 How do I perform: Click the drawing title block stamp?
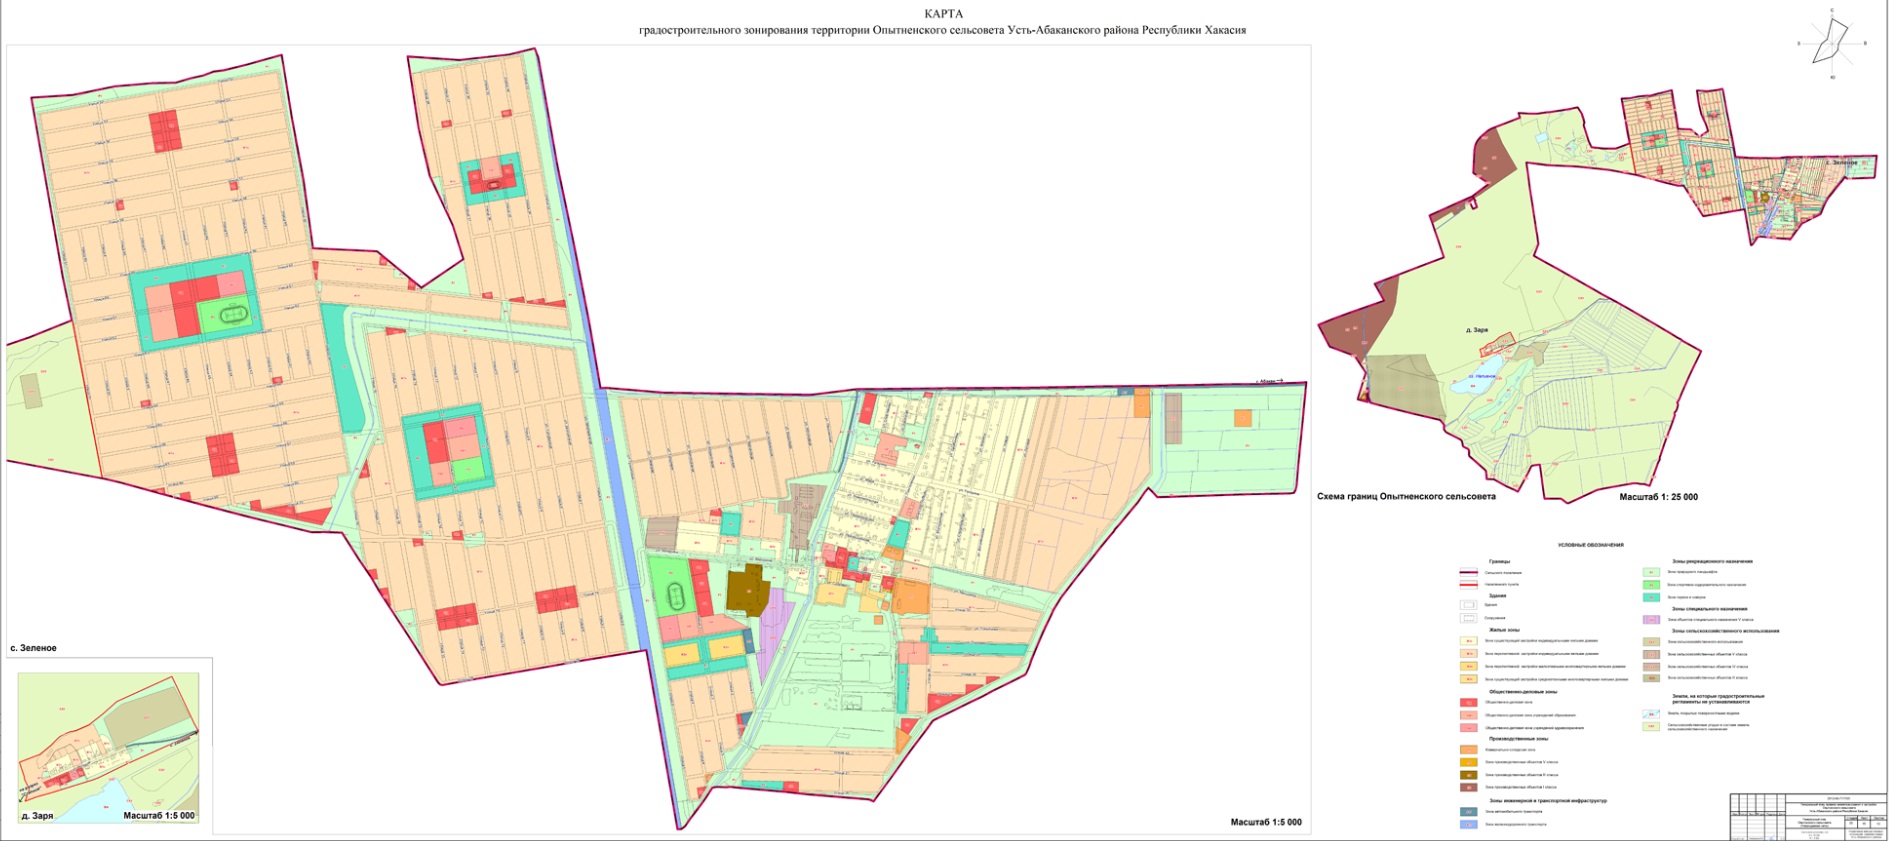click(x=1808, y=816)
